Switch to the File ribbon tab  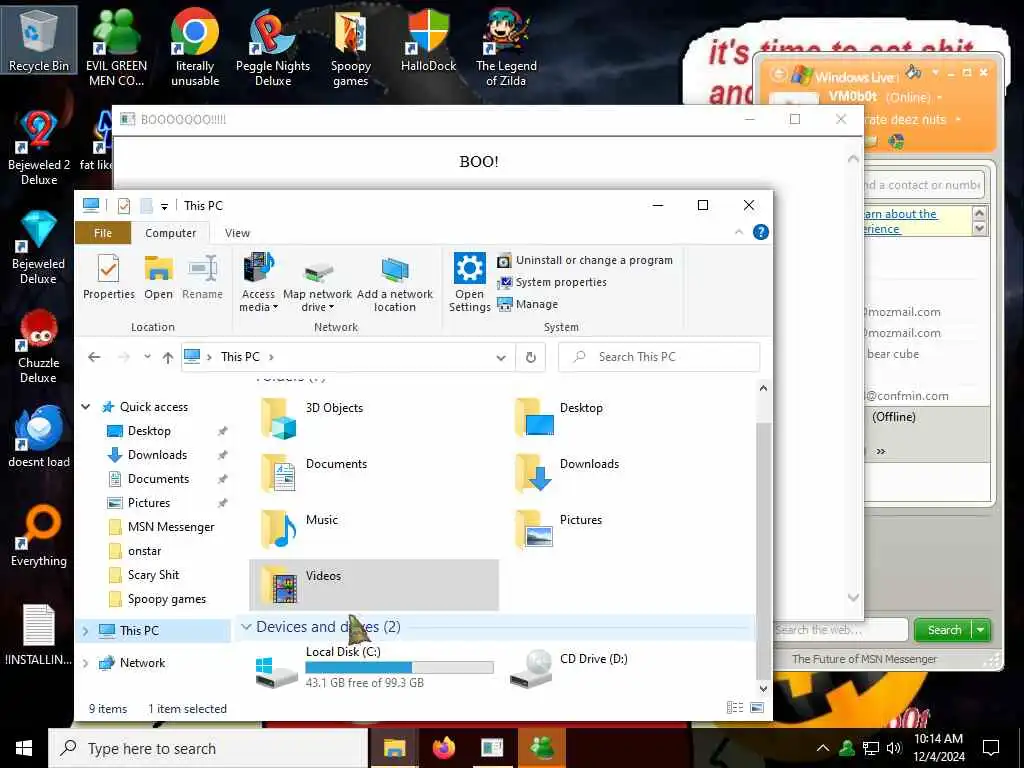(x=103, y=233)
